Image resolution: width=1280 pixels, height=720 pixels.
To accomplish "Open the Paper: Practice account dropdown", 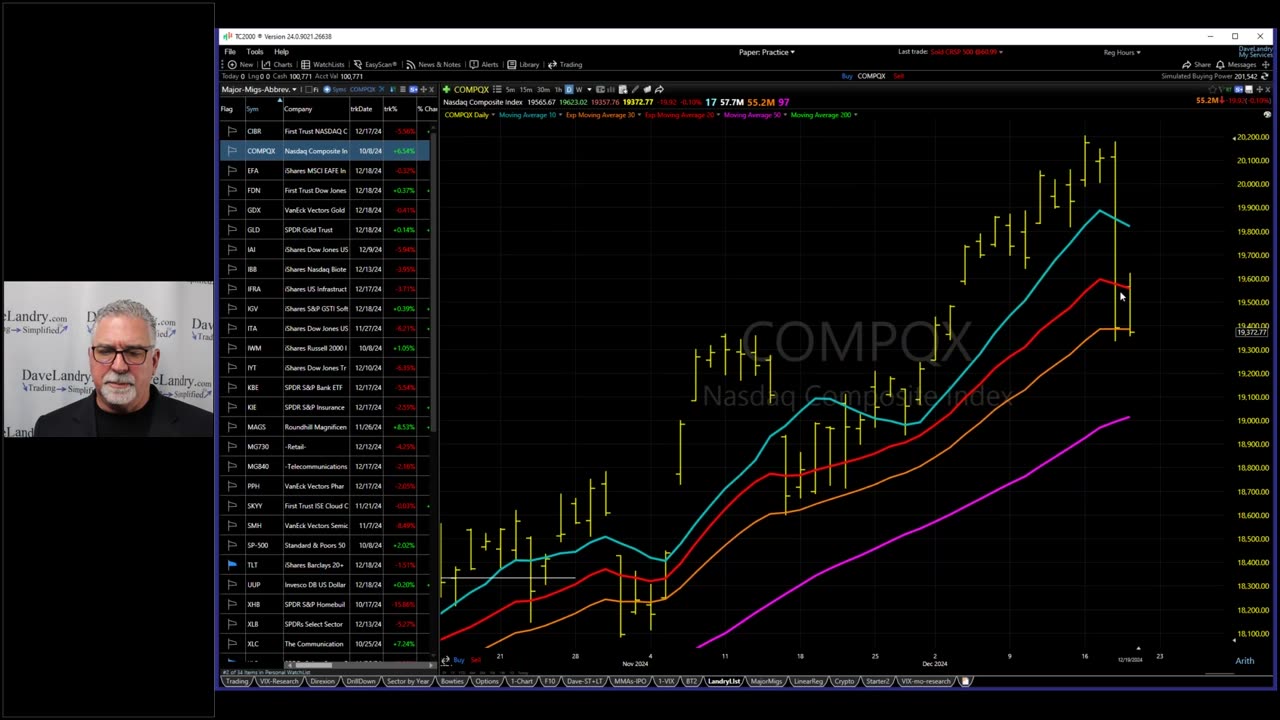I will point(766,52).
